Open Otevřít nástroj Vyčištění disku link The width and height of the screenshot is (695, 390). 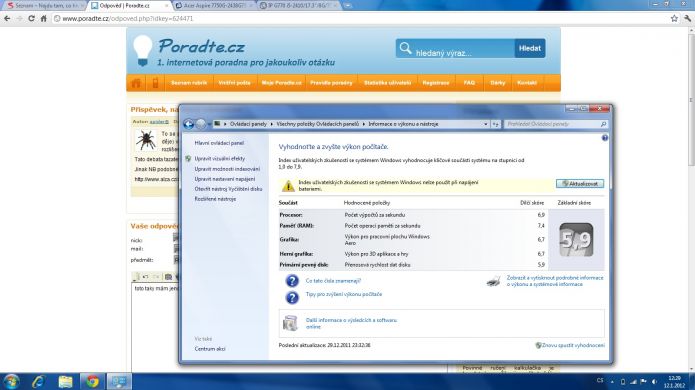click(x=228, y=189)
